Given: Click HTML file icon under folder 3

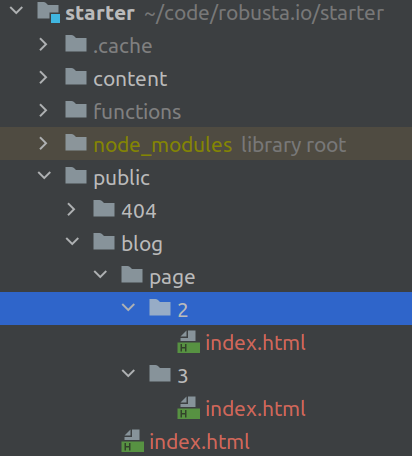Looking at the screenshot, I should point(189,407).
